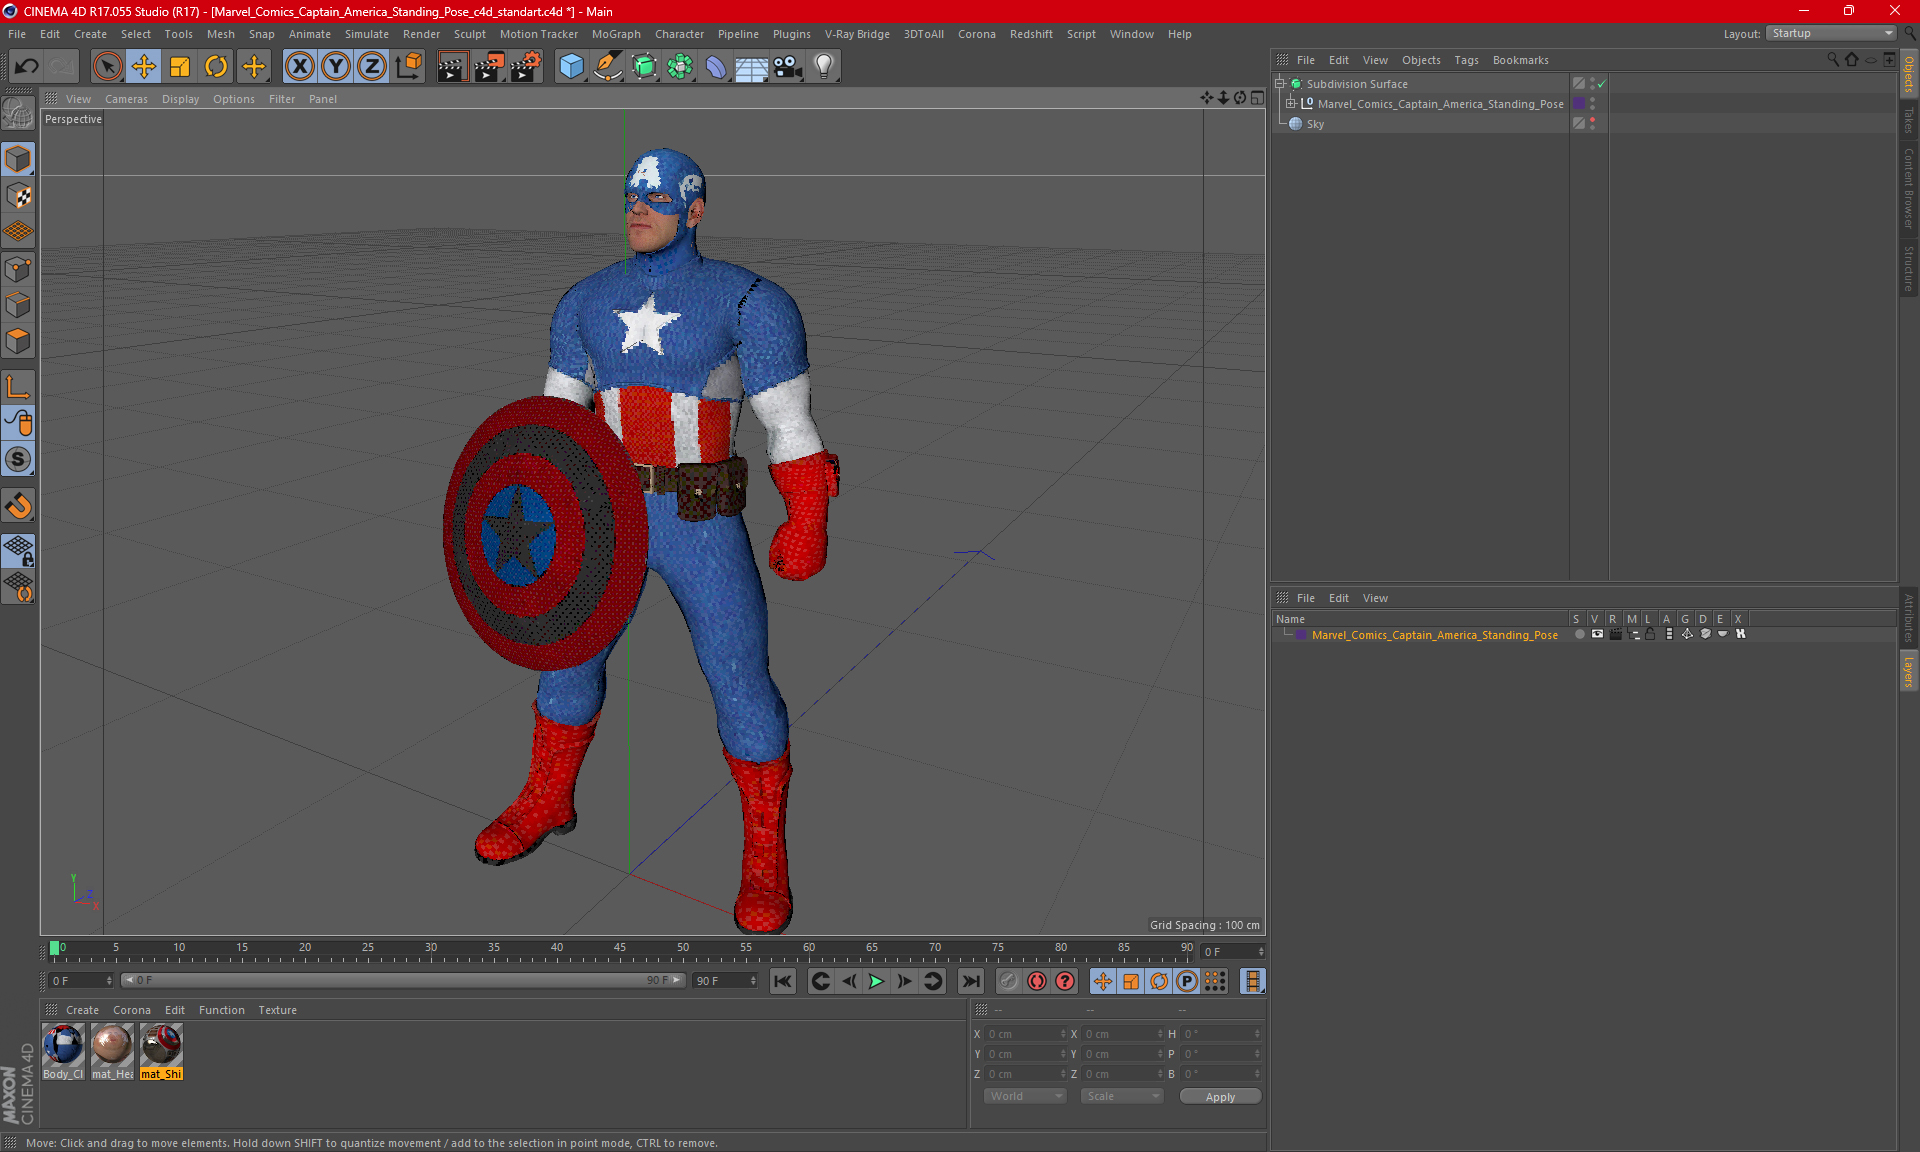Click the Coordinate System icon
1920x1152 pixels.
pyautogui.click(x=408, y=67)
